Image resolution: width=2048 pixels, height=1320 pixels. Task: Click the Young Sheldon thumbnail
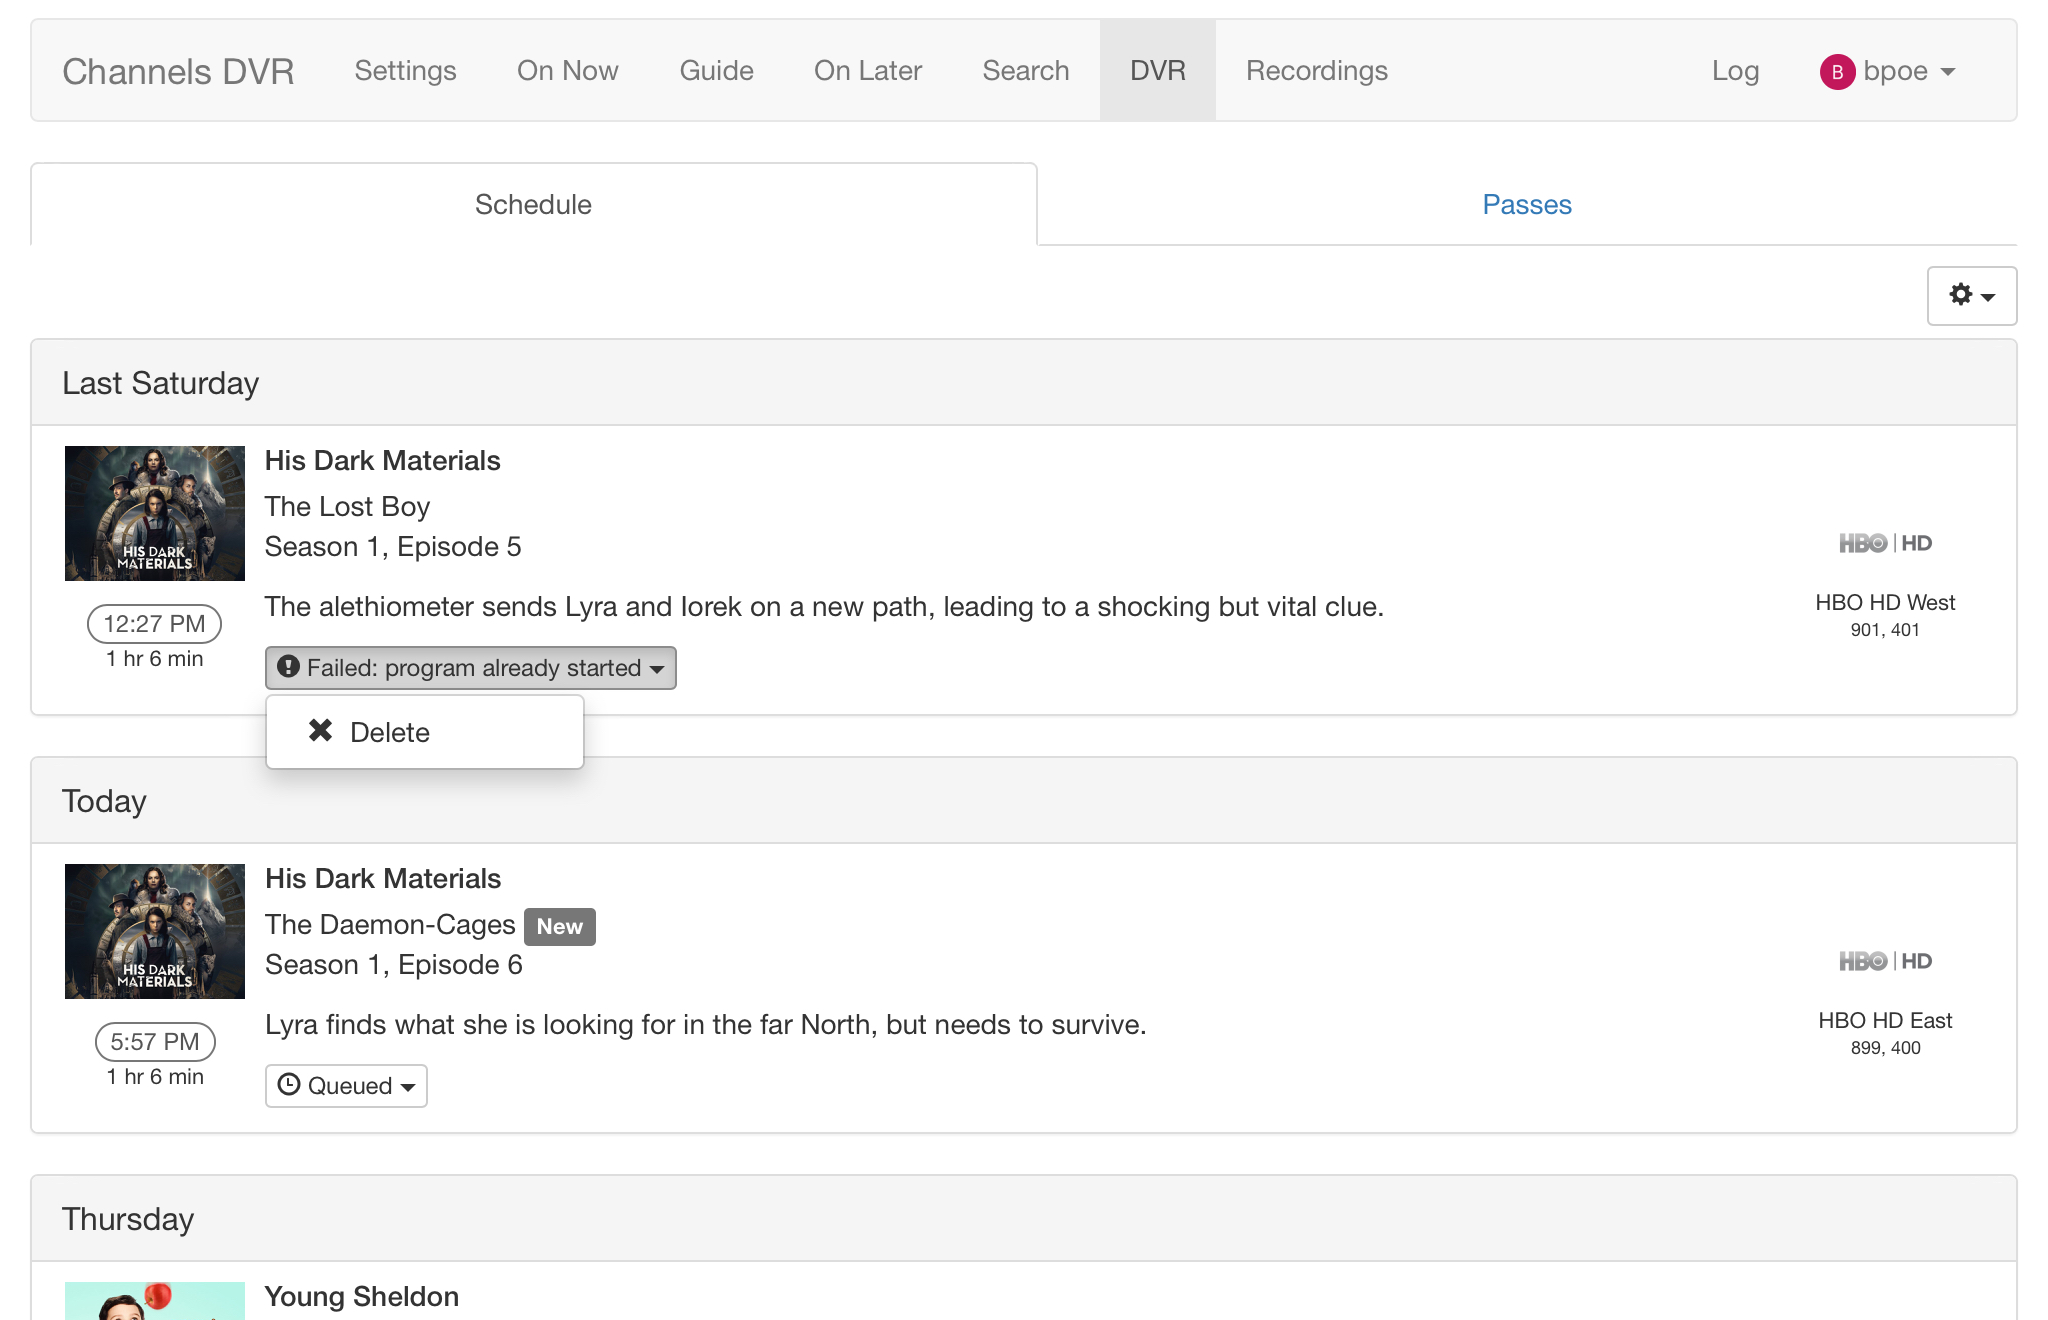tap(155, 1300)
